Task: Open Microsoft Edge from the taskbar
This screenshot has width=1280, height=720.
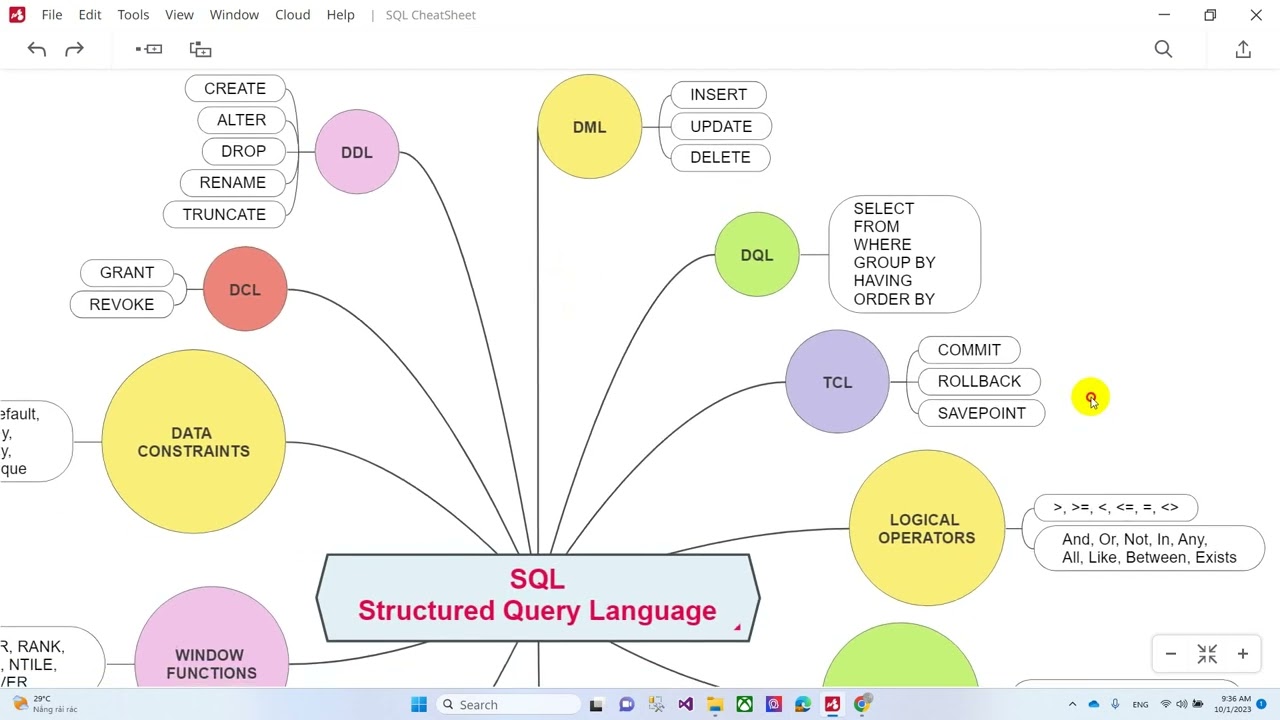Action: pos(803,705)
